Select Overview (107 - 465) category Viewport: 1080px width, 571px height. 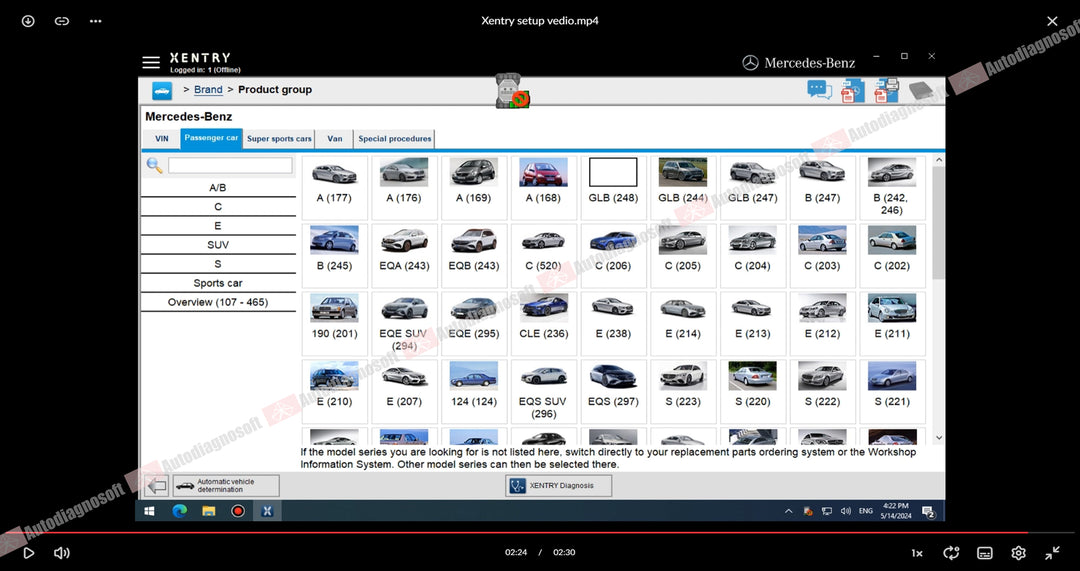pyautogui.click(x=218, y=302)
